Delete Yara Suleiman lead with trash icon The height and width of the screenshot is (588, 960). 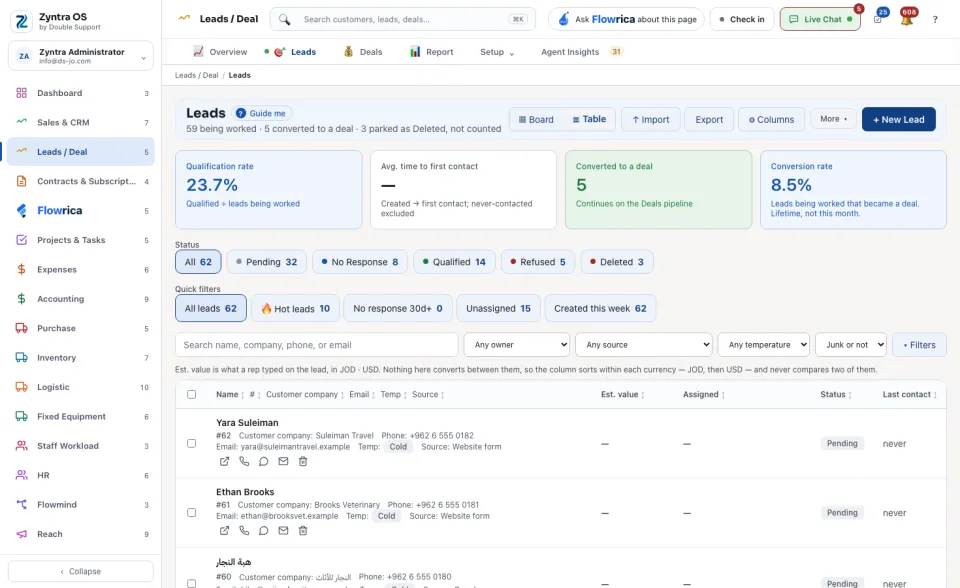click(x=302, y=461)
